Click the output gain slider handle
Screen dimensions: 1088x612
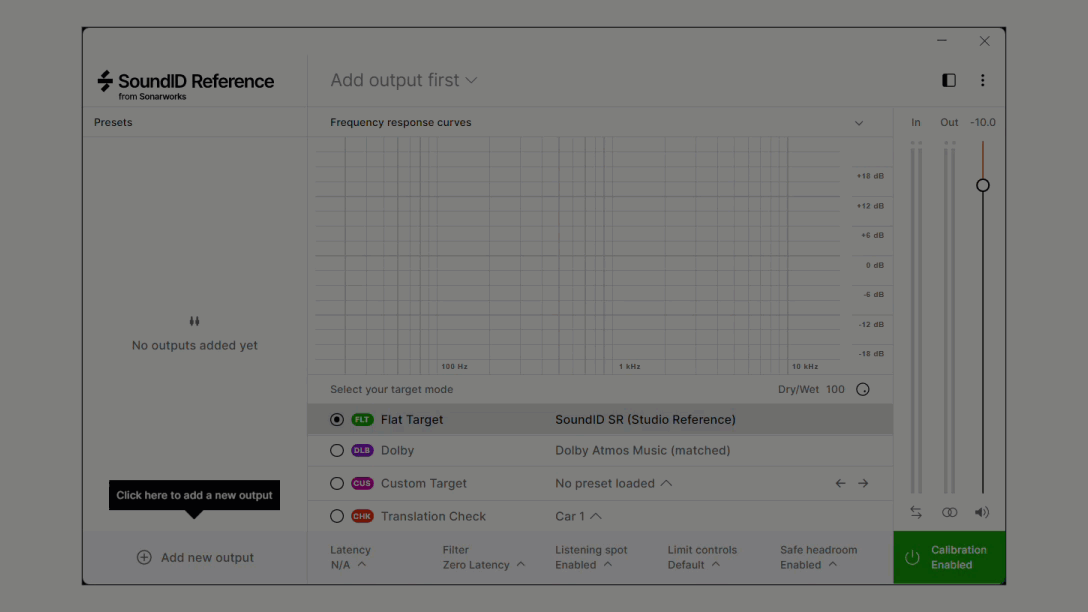pos(983,185)
